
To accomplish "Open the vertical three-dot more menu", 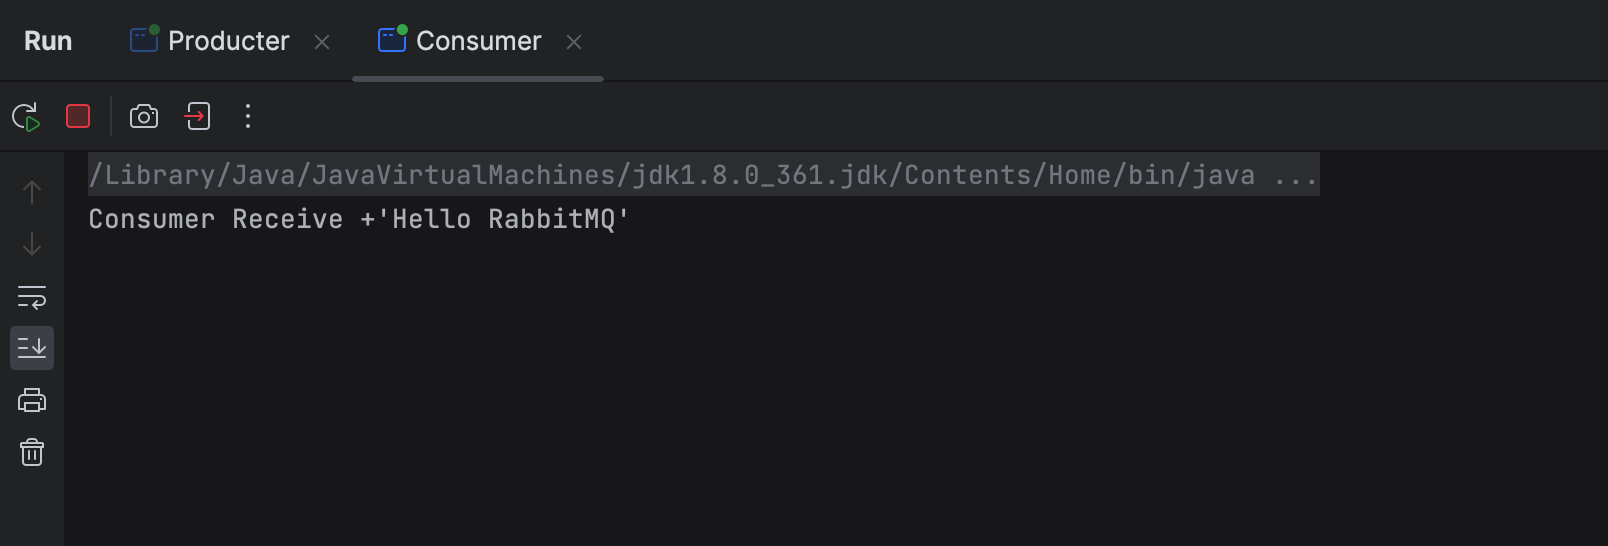I will pos(248,117).
